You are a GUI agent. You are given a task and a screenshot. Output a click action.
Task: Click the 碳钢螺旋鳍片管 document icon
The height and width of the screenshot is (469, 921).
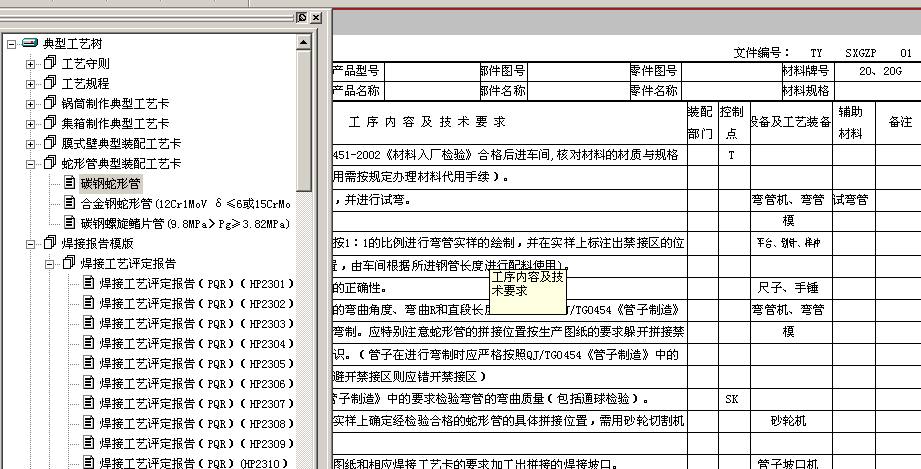pos(70,223)
